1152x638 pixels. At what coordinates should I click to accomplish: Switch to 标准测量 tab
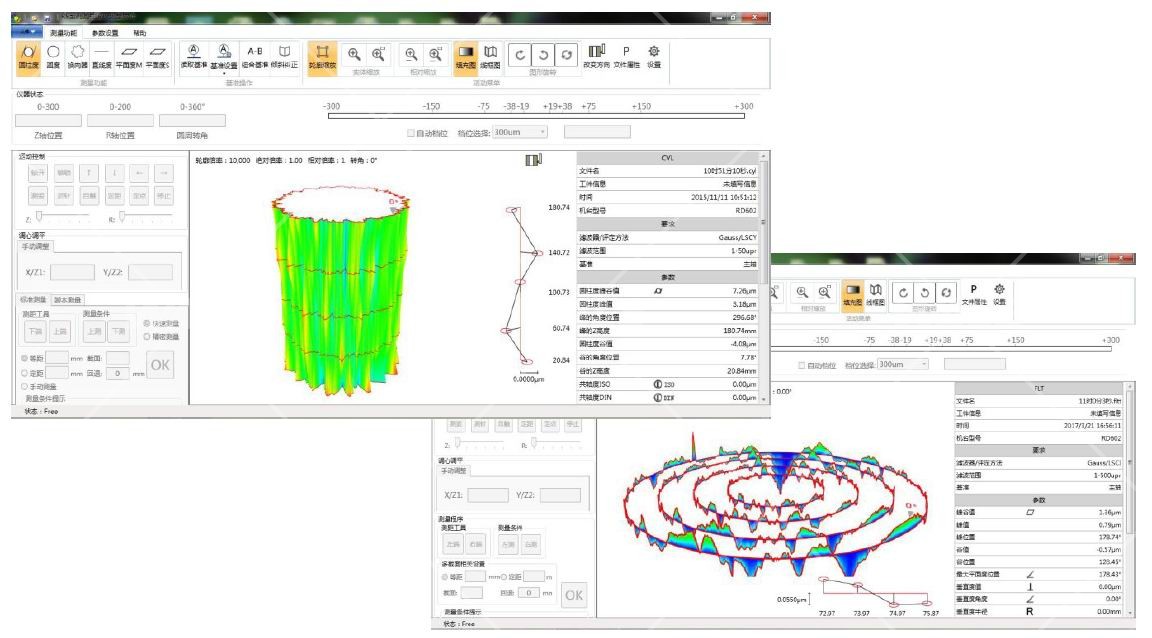pos(33,300)
